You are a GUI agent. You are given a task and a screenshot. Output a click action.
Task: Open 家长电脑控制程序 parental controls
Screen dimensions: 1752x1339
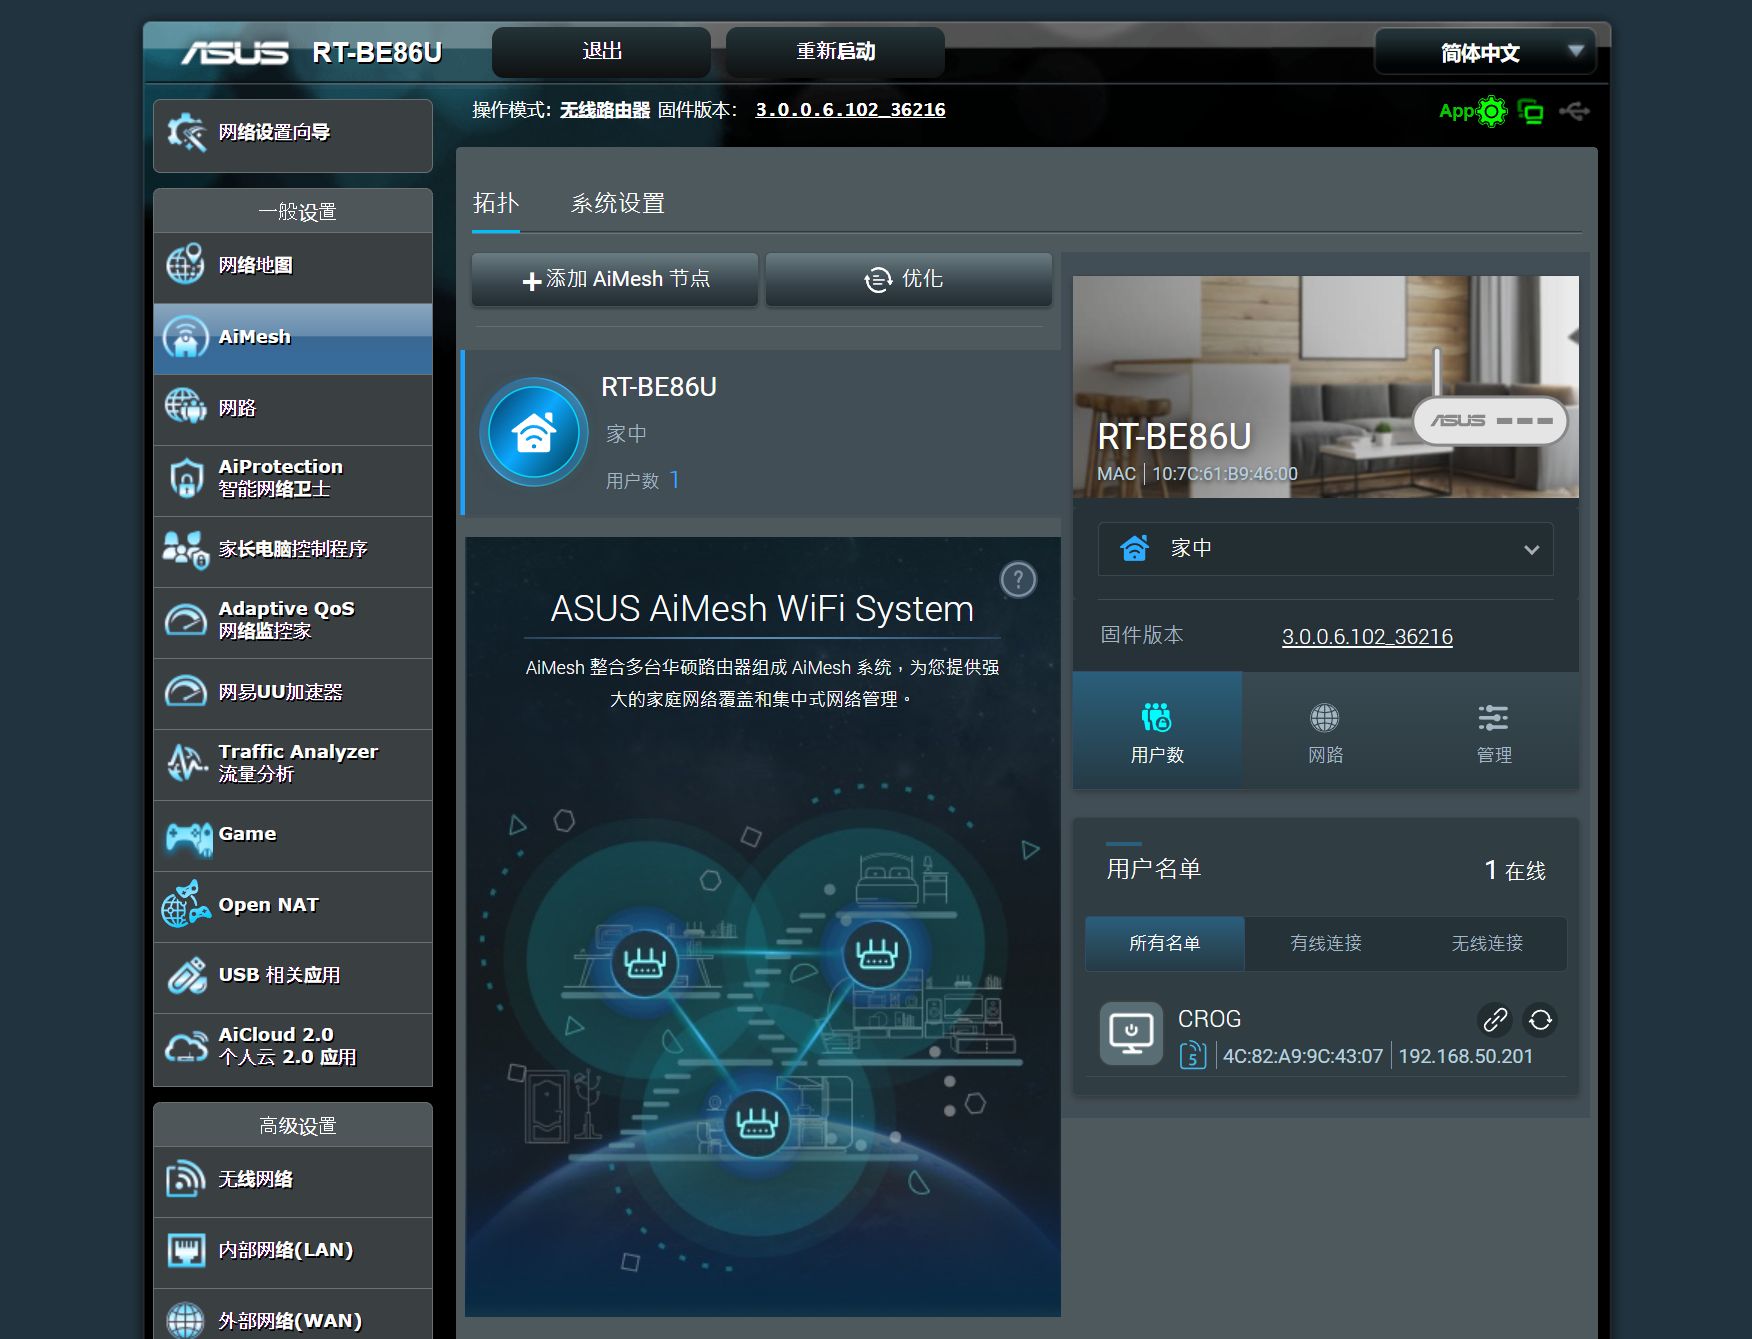point(293,550)
